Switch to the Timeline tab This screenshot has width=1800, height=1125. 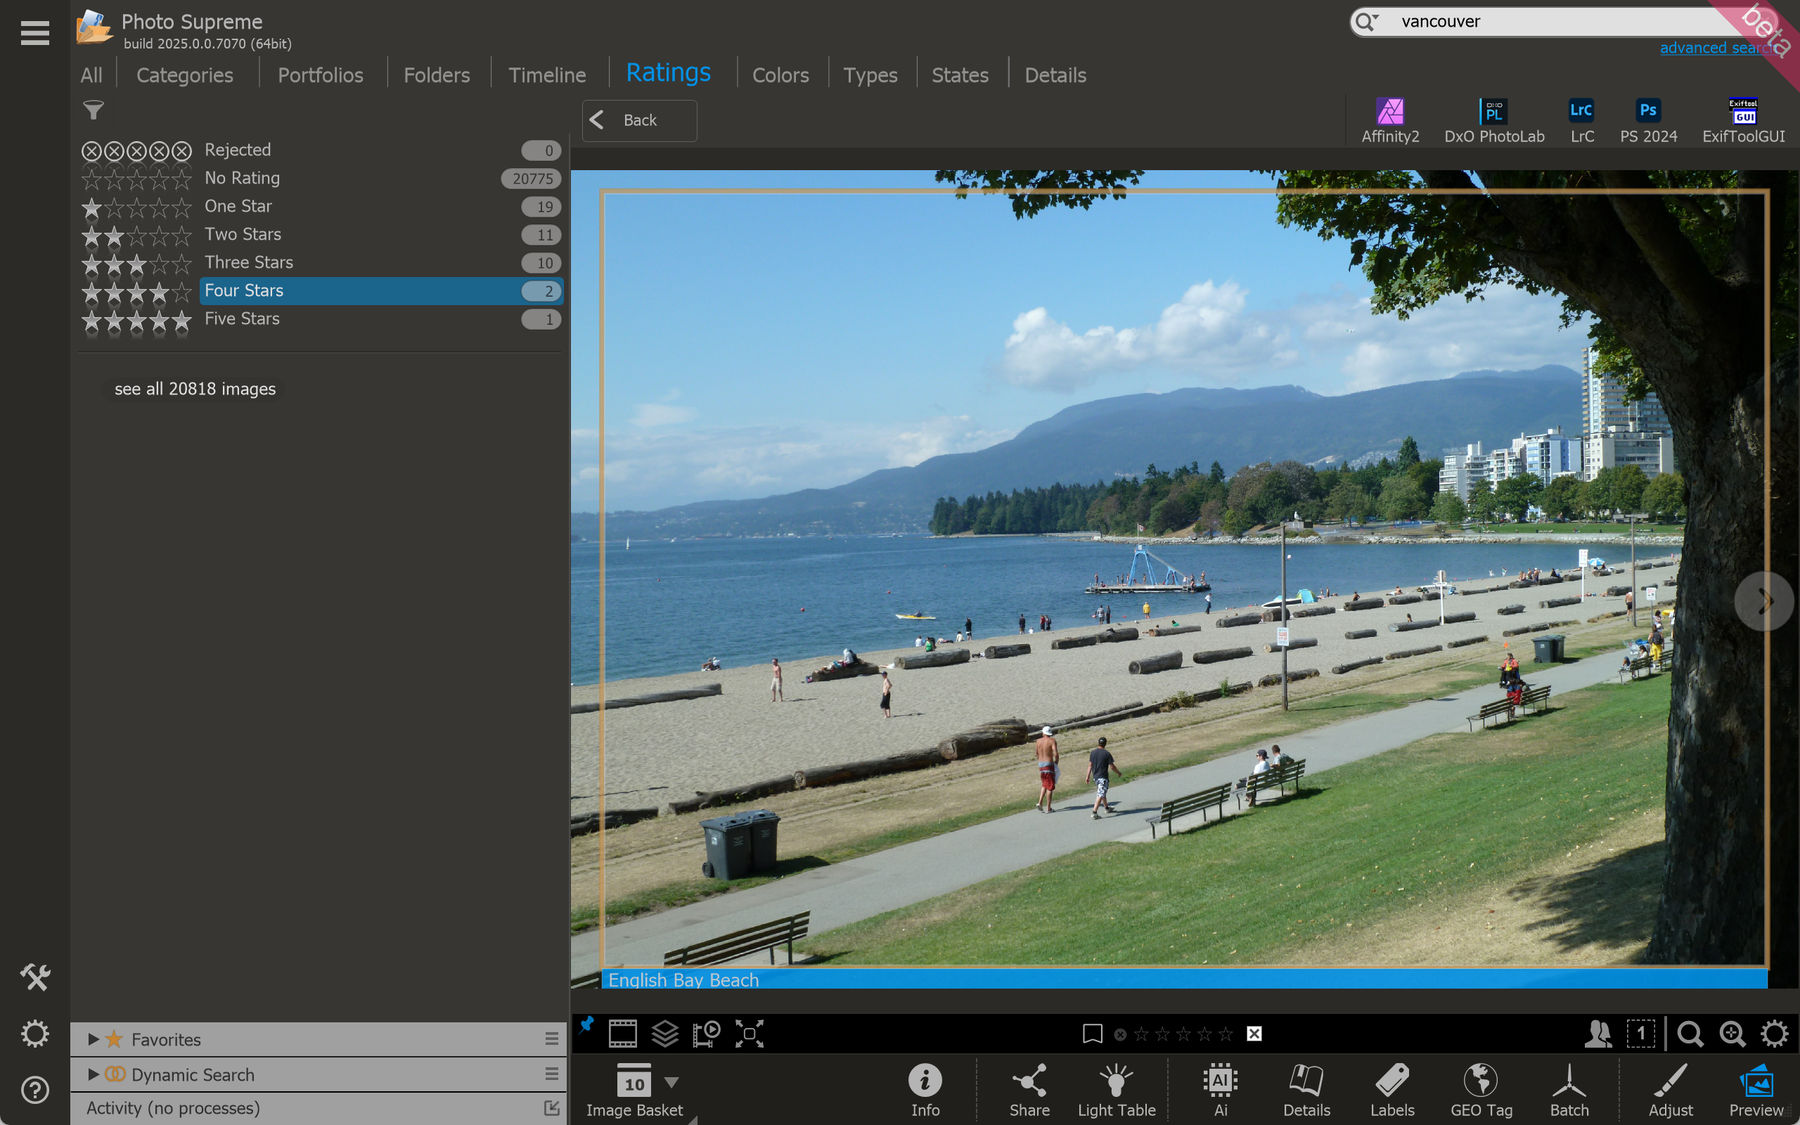click(x=547, y=75)
